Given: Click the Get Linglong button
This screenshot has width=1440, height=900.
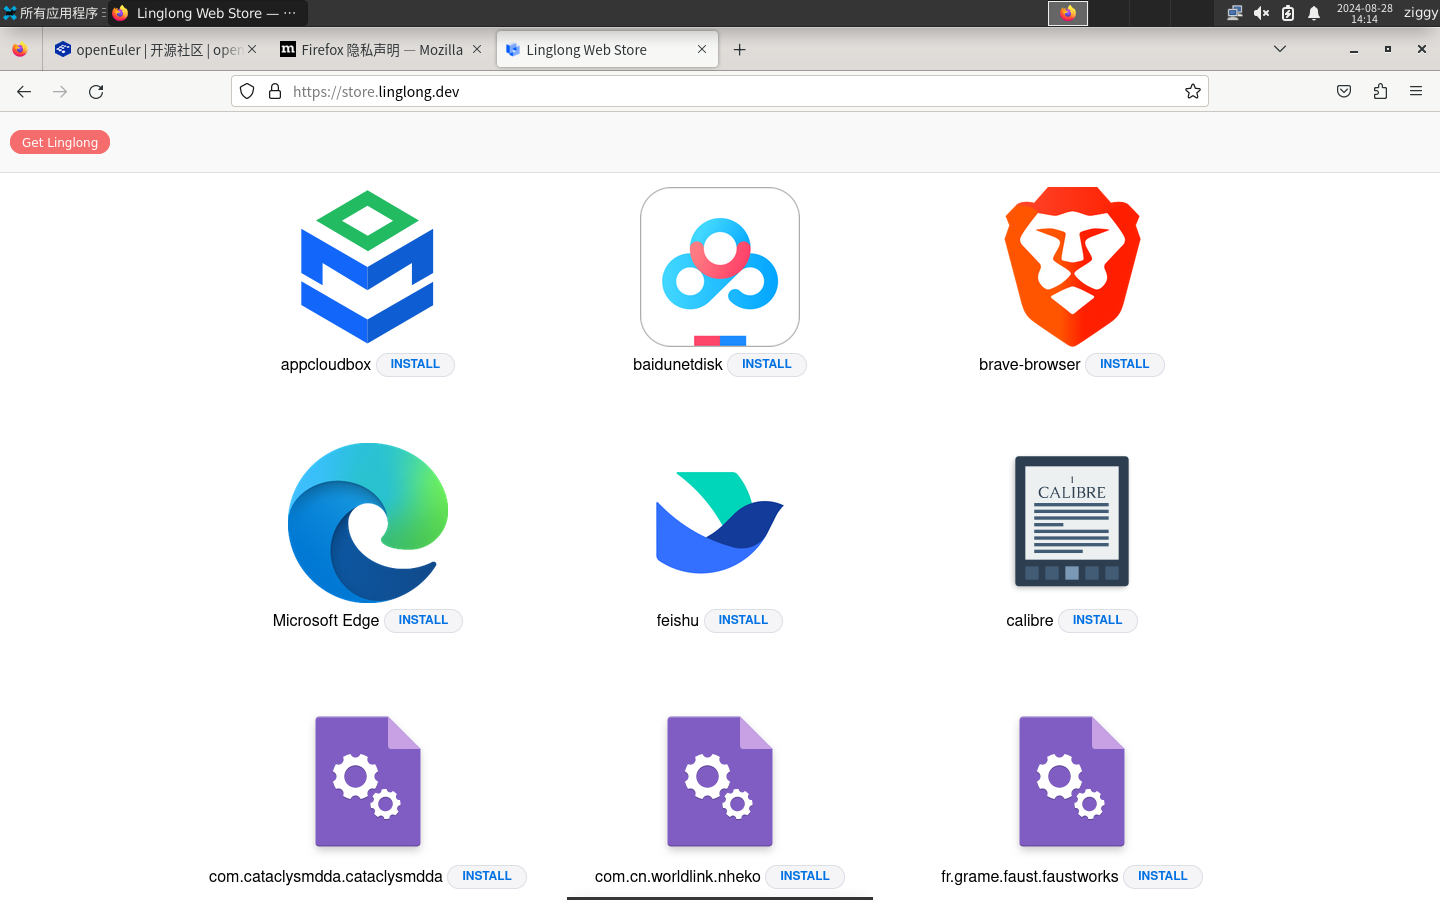Looking at the screenshot, I should (x=60, y=142).
